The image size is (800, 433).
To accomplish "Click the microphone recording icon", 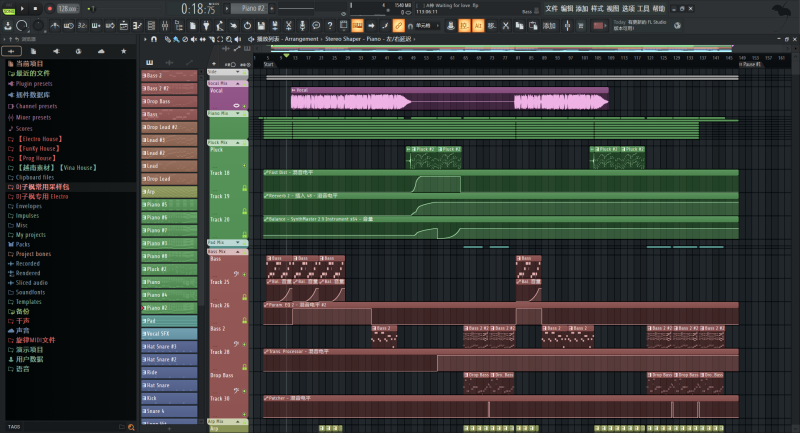I will [x=302, y=26].
